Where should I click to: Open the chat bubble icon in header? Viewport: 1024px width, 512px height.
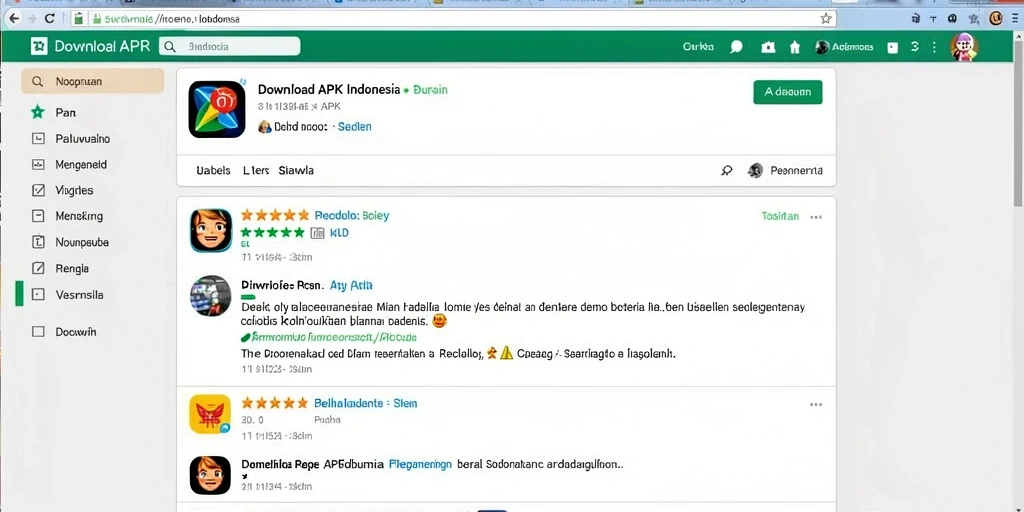[737, 47]
